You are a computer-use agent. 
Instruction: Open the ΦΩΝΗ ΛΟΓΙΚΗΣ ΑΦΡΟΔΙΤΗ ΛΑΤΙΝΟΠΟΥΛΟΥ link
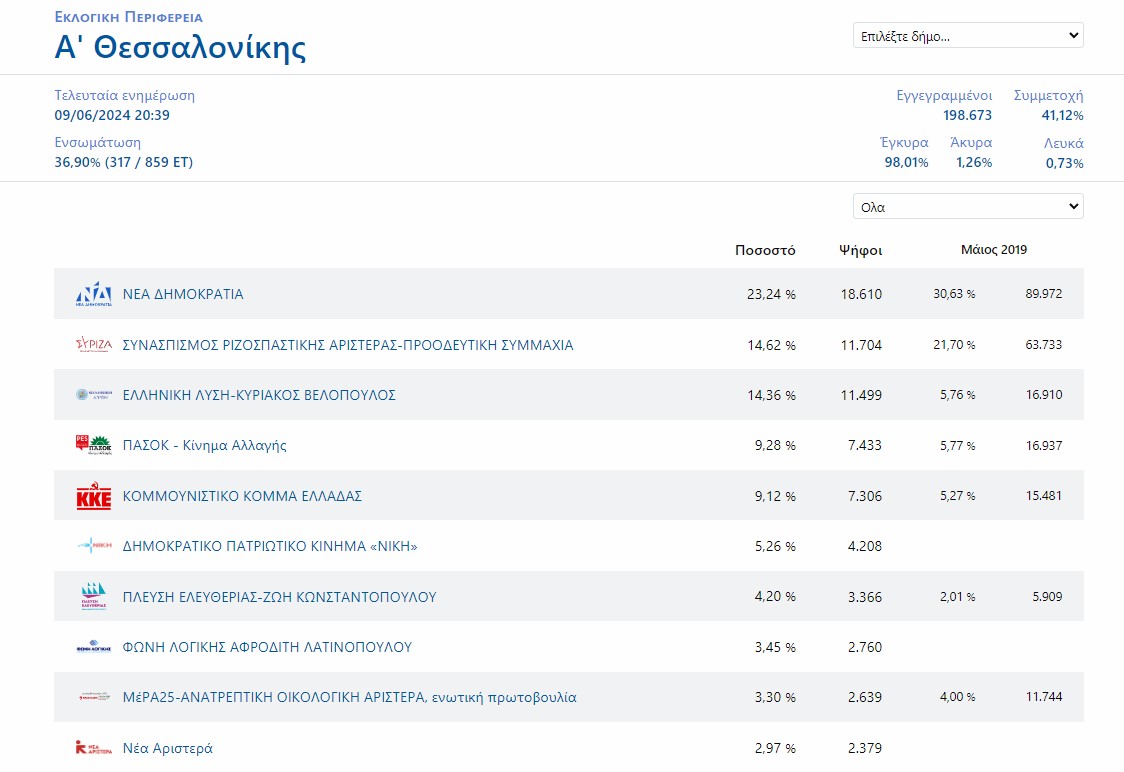267,647
